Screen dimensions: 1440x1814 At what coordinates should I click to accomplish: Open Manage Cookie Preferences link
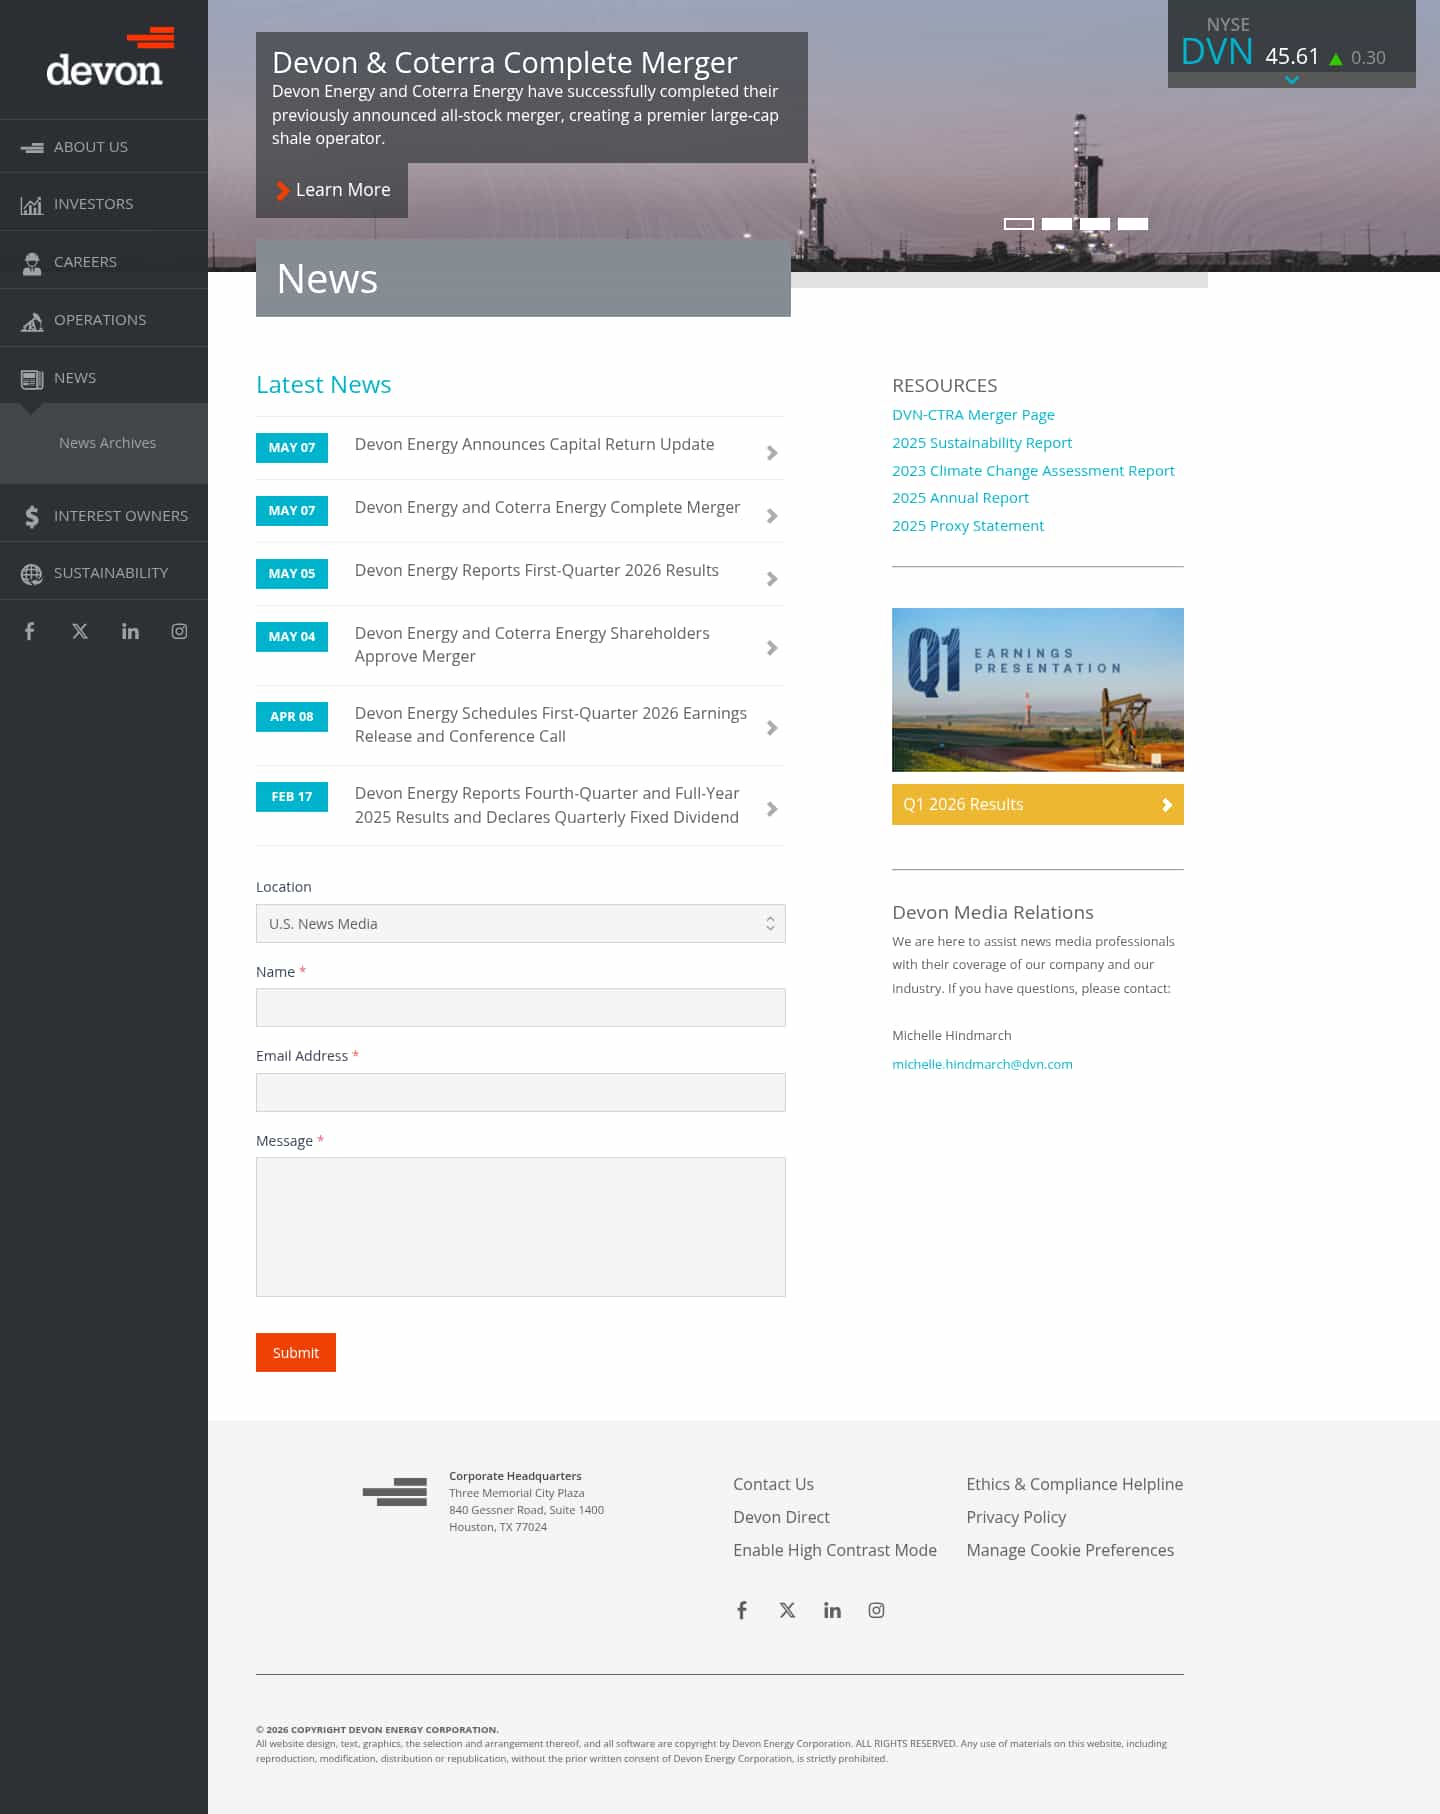point(1070,1550)
